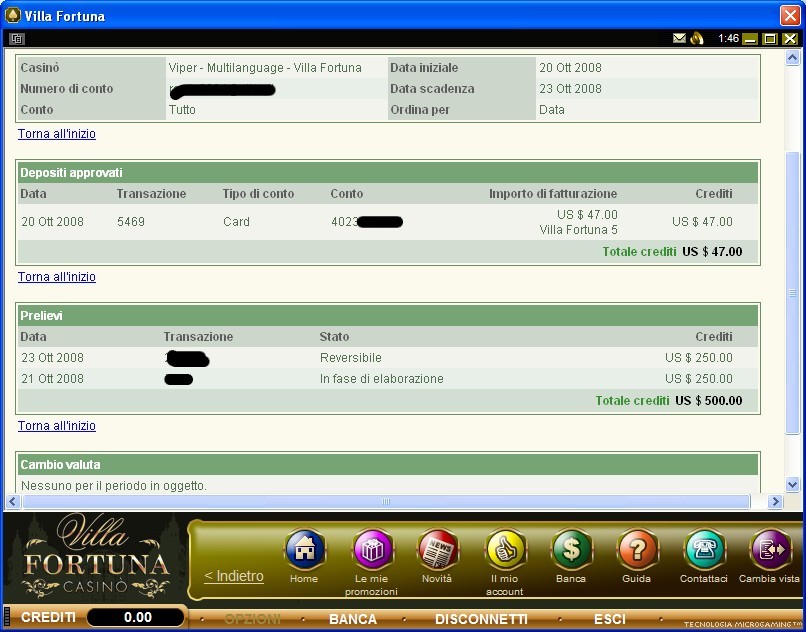Maximize the casino view in the black bar
This screenshot has width=806, height=632.
(770, 39)
